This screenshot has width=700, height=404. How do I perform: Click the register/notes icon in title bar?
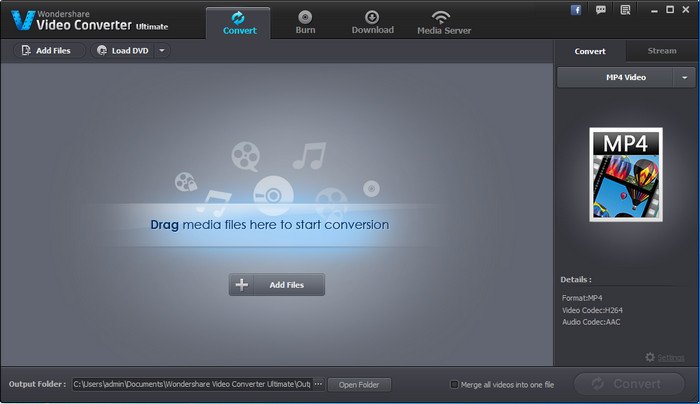tap(625, 10)
